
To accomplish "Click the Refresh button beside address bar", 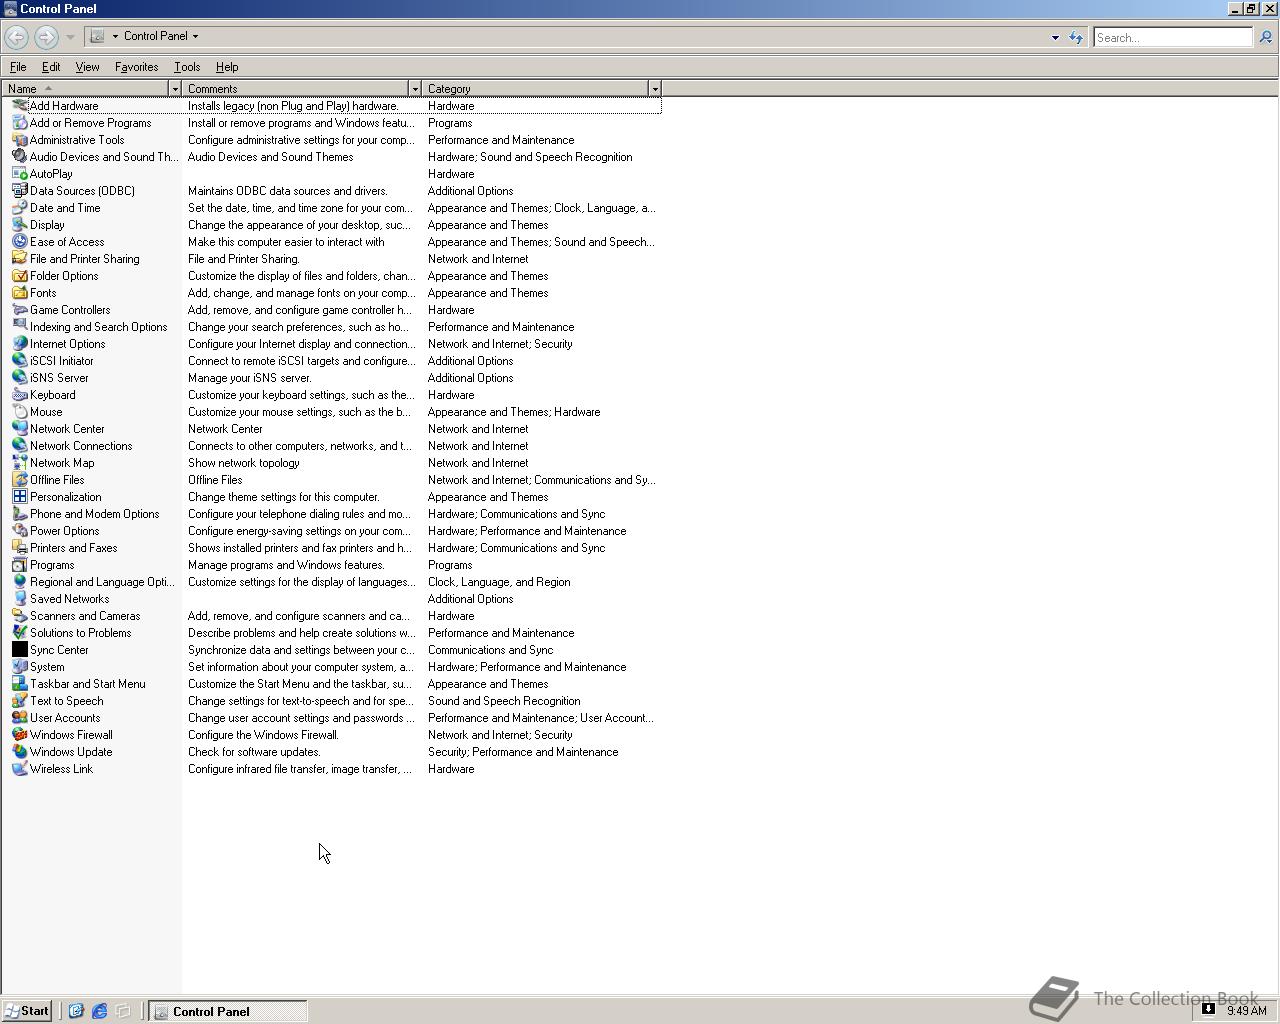I will (1076, 37).
